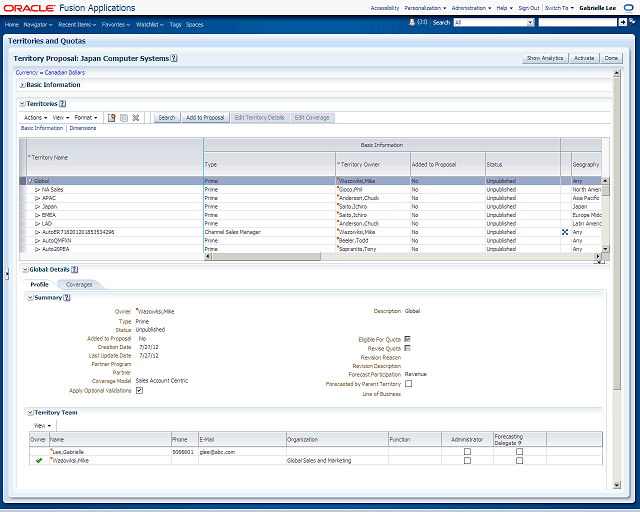640x512 pixels.
Task: Collapse the Territories section
Action: [x=22, y=104]
